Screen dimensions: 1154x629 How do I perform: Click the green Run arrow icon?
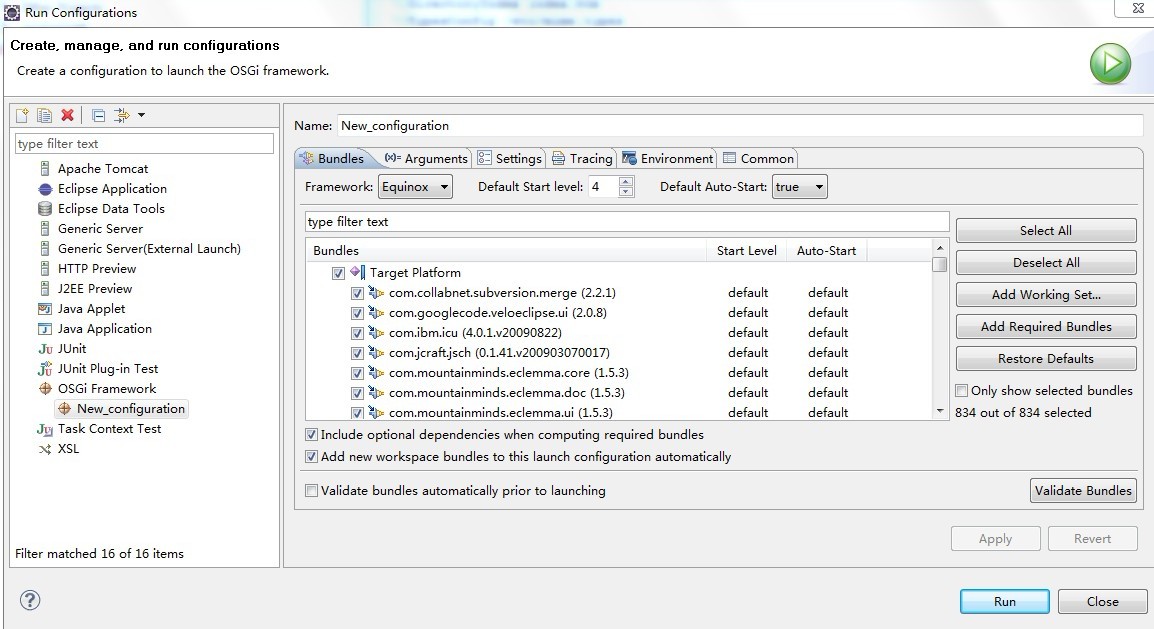pyautogui.click(x=1110, y=64)
